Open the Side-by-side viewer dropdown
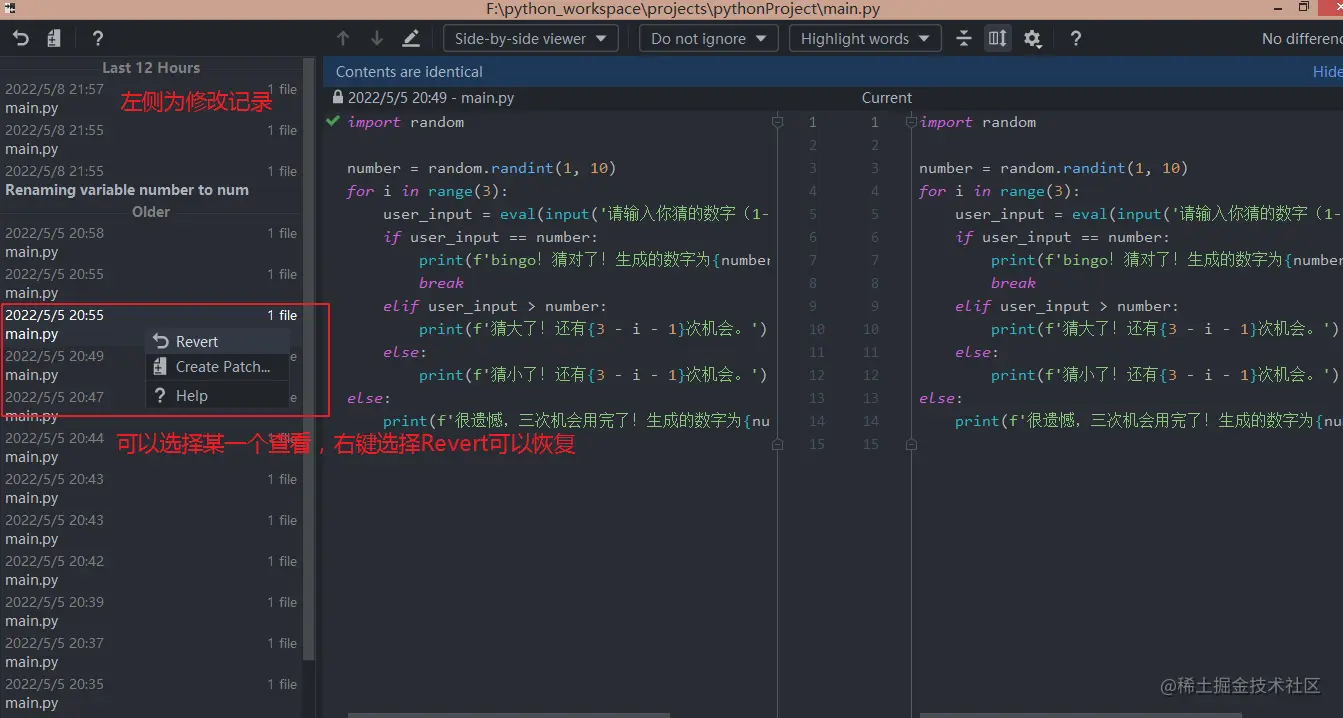The height and width of the screenshot is (718, 1343). tap(531, 38)
